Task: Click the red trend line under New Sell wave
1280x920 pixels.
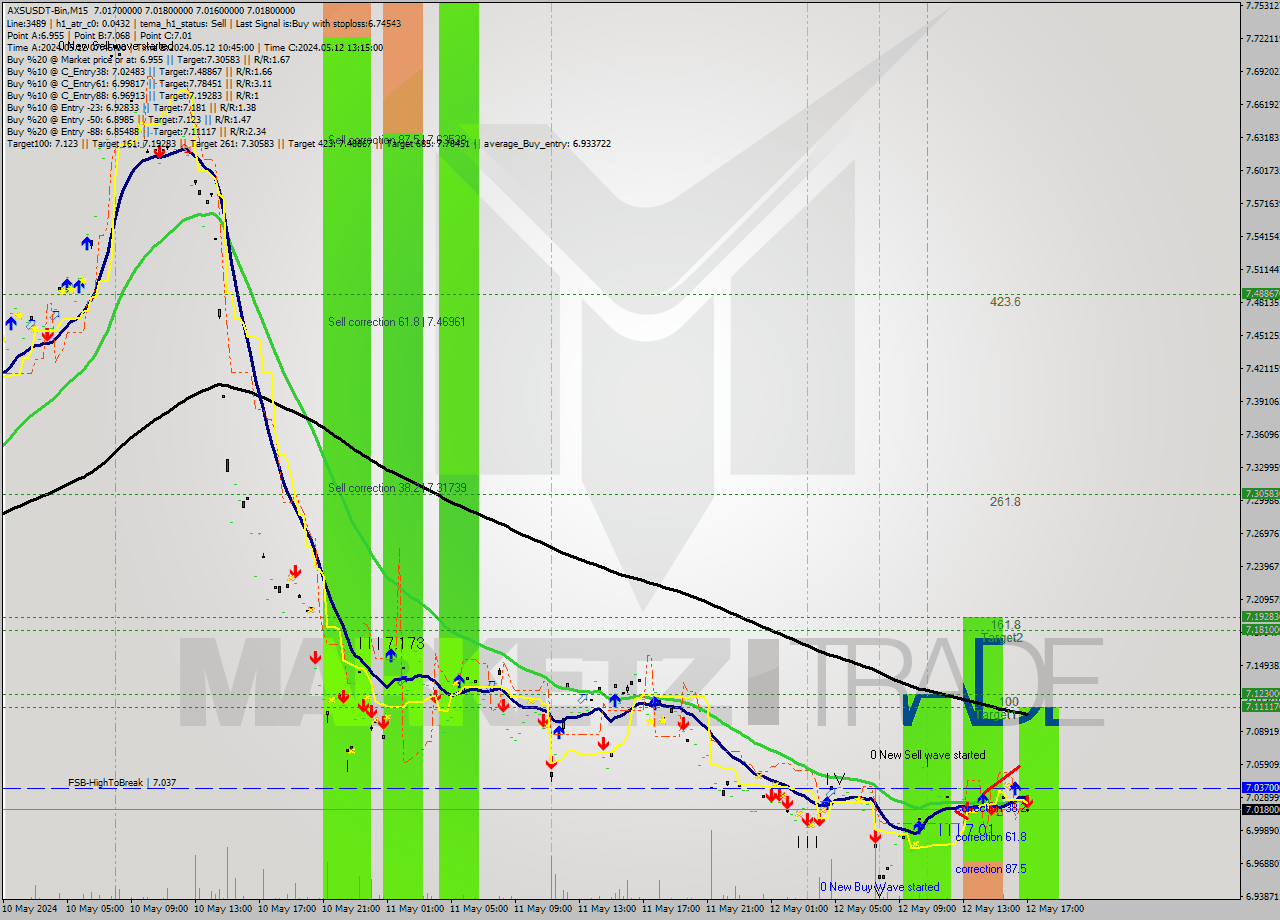Action: coord(1002,778)
